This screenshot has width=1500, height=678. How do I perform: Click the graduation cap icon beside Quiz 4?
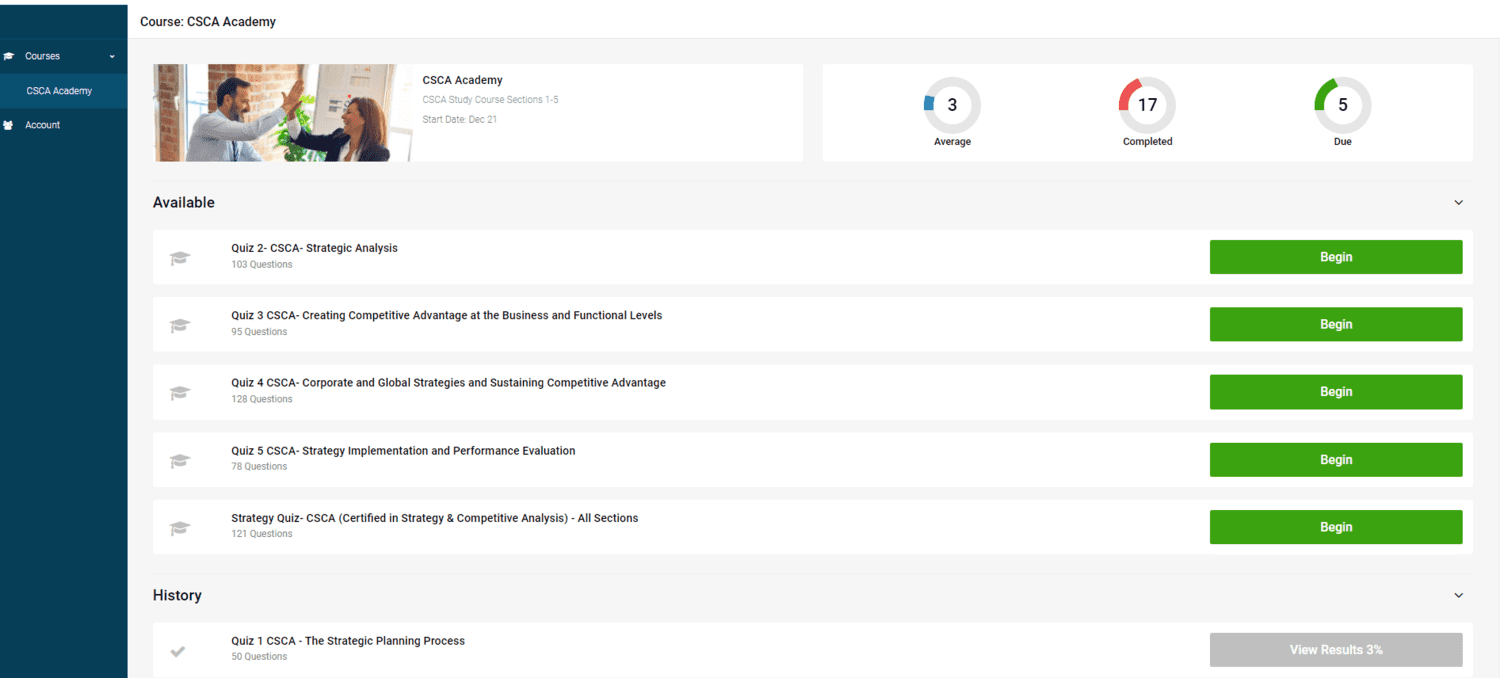click(180, 393)
